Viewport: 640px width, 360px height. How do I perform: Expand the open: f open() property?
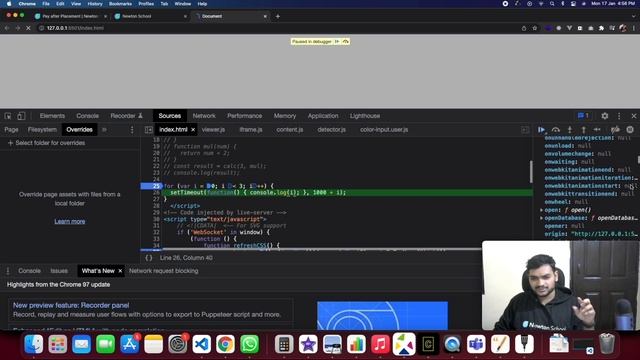[x=542, y=210]
